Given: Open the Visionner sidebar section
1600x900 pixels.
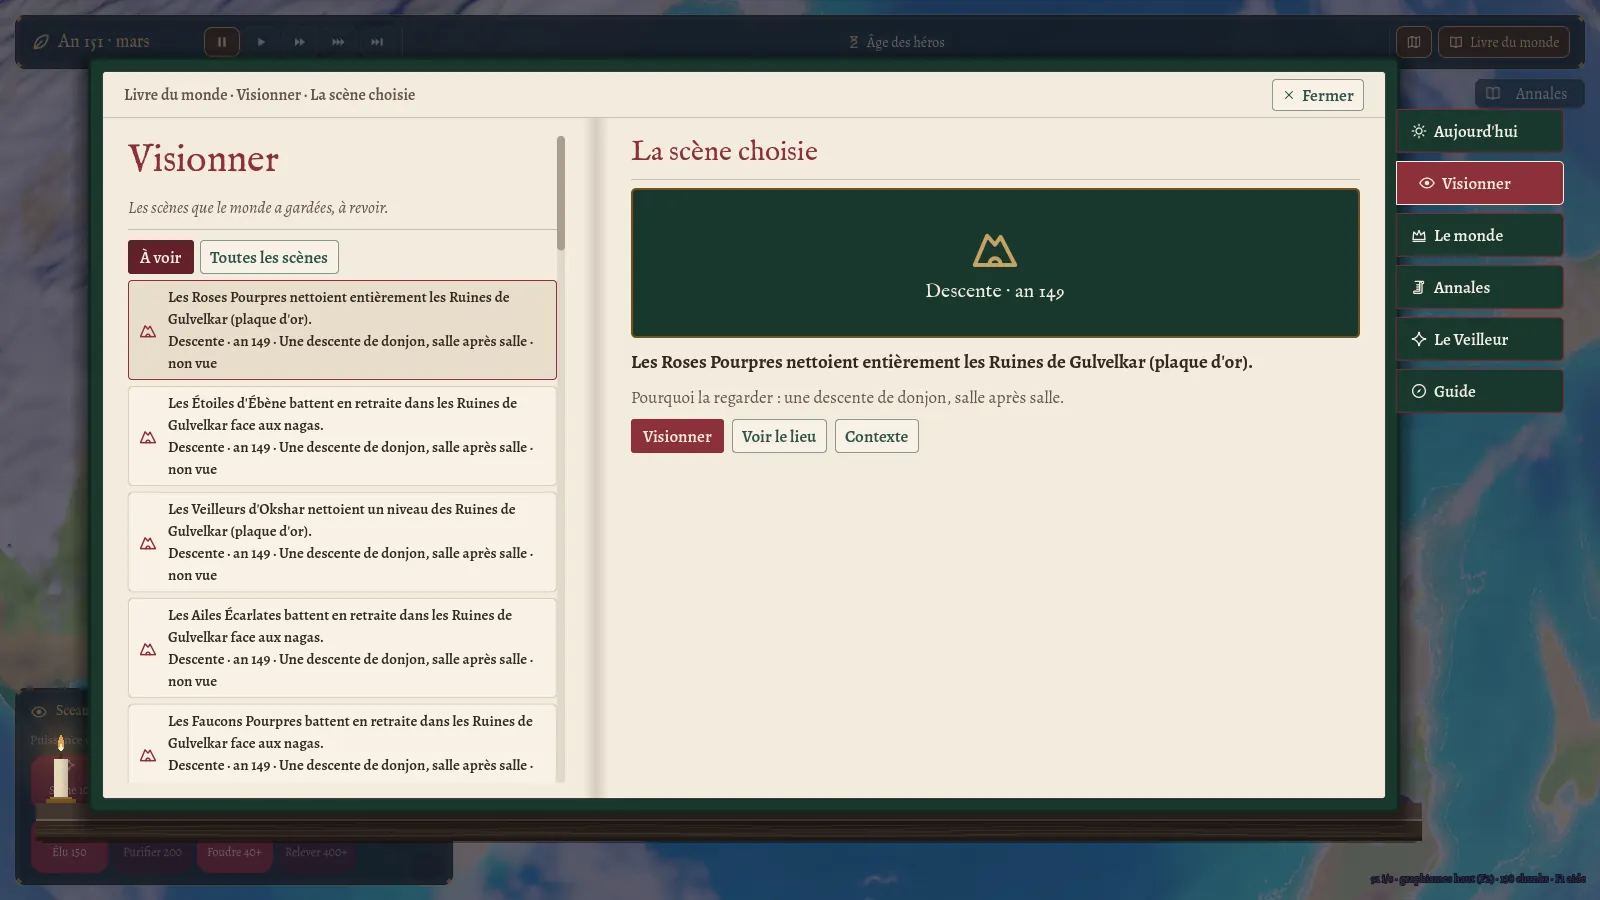Looking at the screenshot, I should 1479,183.
